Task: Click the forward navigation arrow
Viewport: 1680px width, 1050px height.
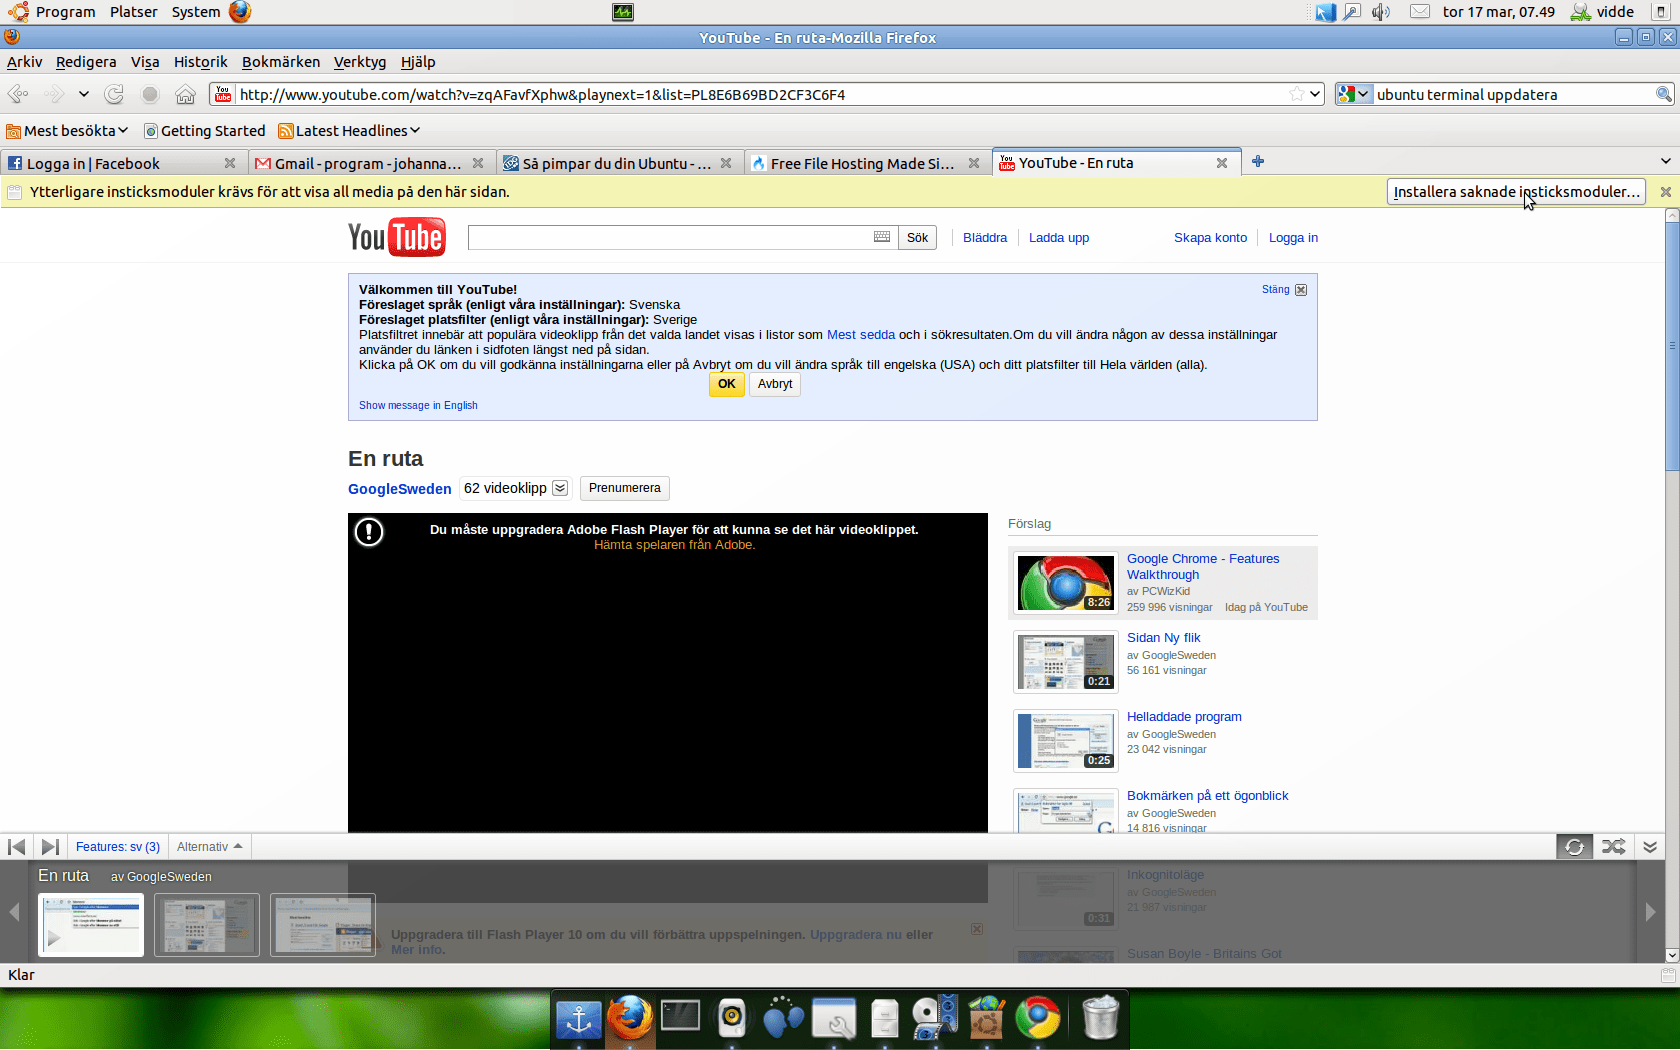Action: coord(54,94)
